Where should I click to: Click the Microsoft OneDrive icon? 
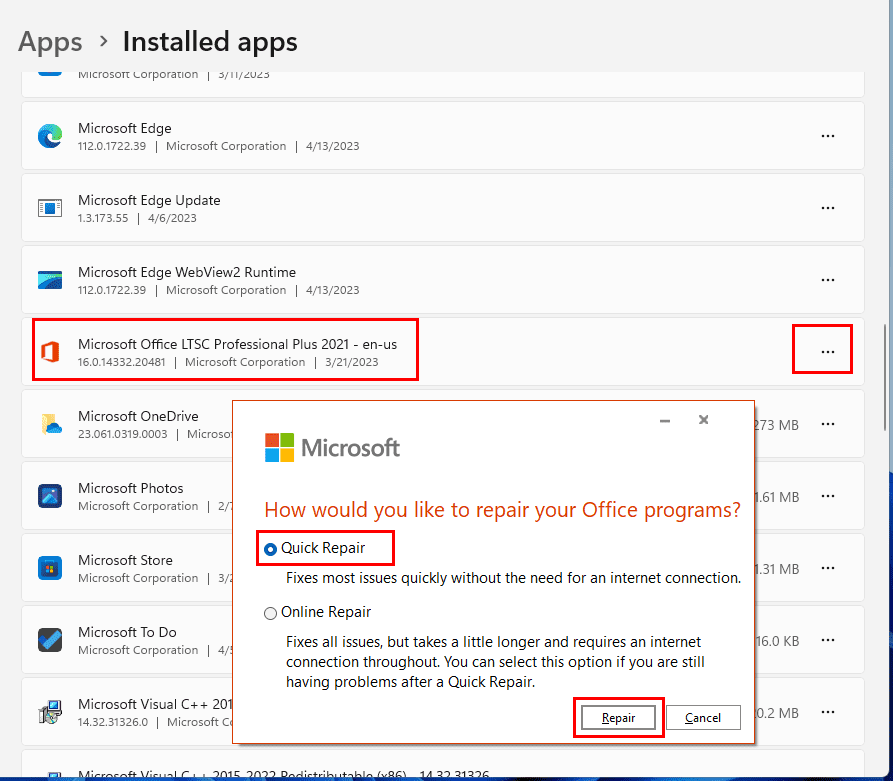tap(51, 424)
